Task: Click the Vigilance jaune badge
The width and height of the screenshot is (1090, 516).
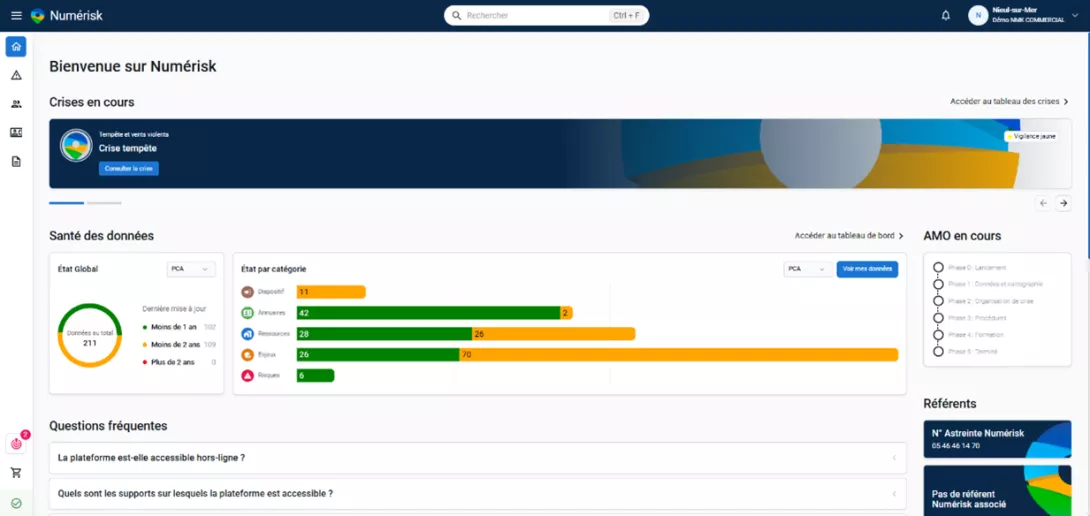Action: pyautogui.click(x=1032, y=136)
